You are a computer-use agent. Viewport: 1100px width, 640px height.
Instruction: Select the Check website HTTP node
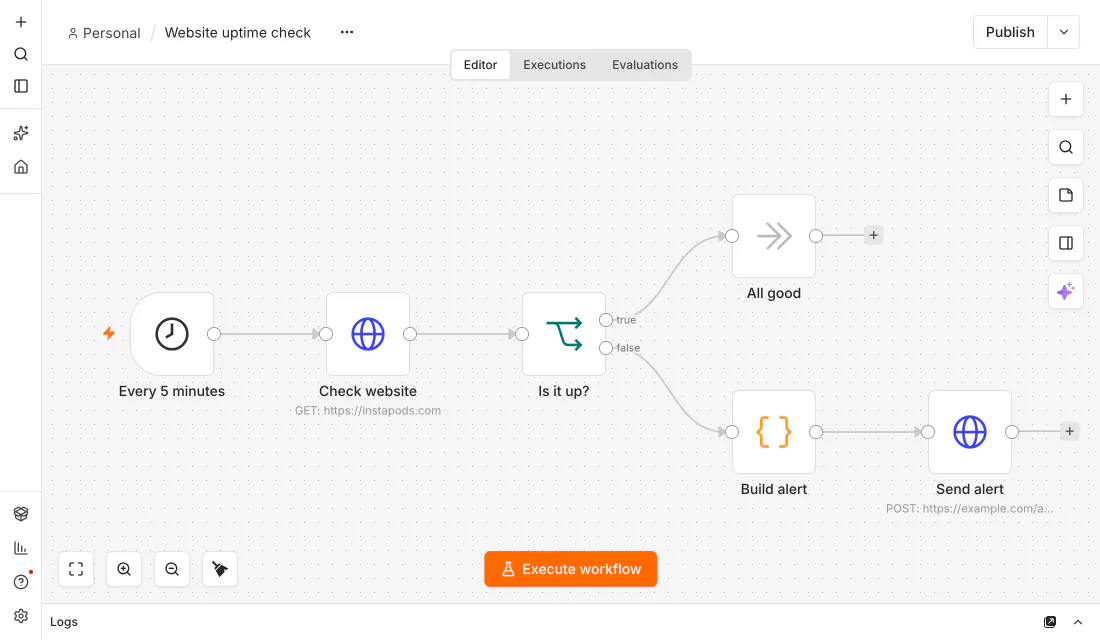click(368, 334)
